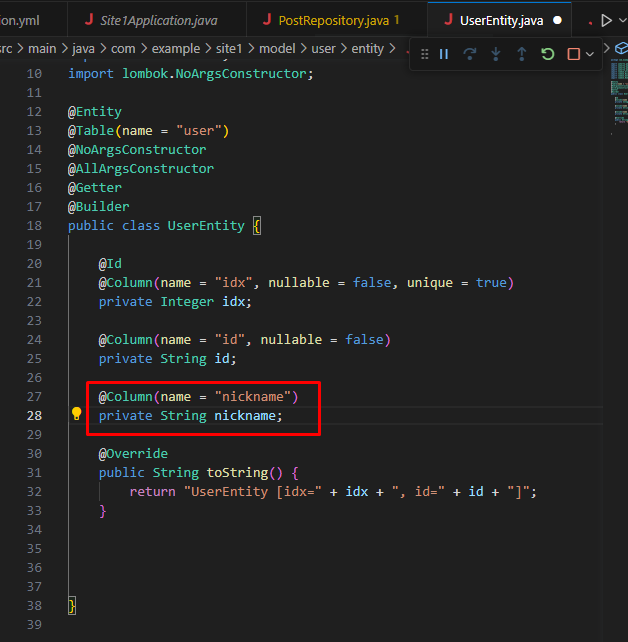Click '@Getter' annotation text
This screenshot has height=642, width=628.
click(x=95, y=188)
